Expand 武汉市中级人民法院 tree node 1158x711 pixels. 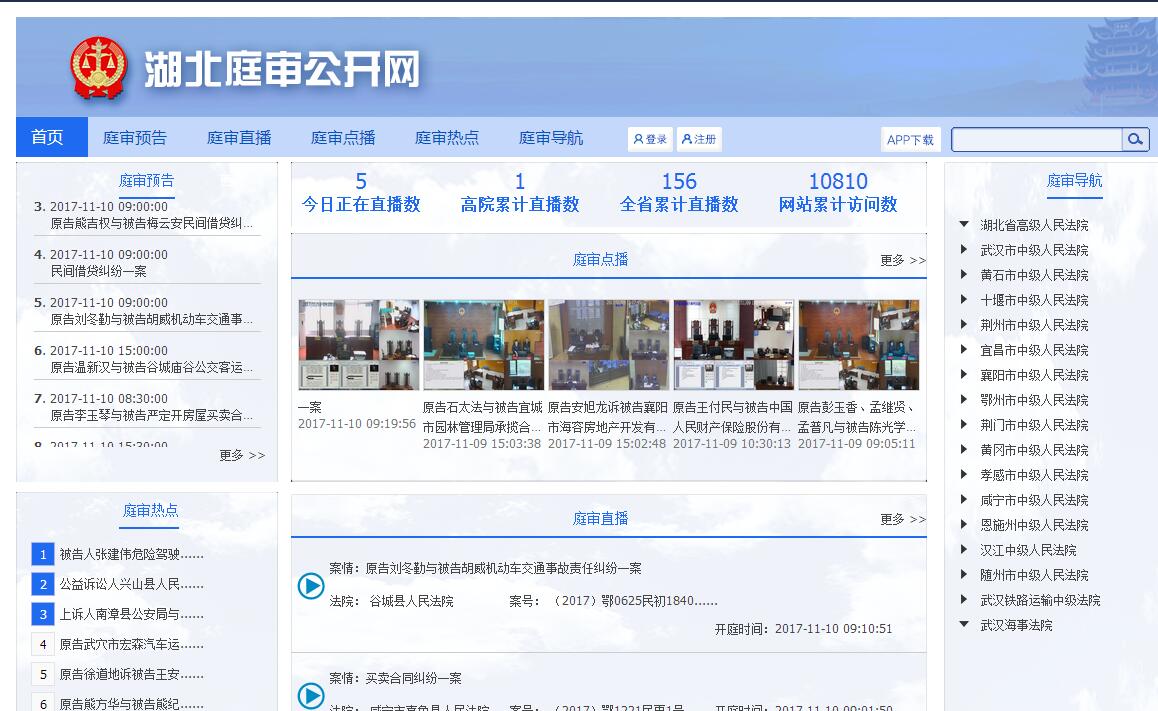(x=964, y=250)
